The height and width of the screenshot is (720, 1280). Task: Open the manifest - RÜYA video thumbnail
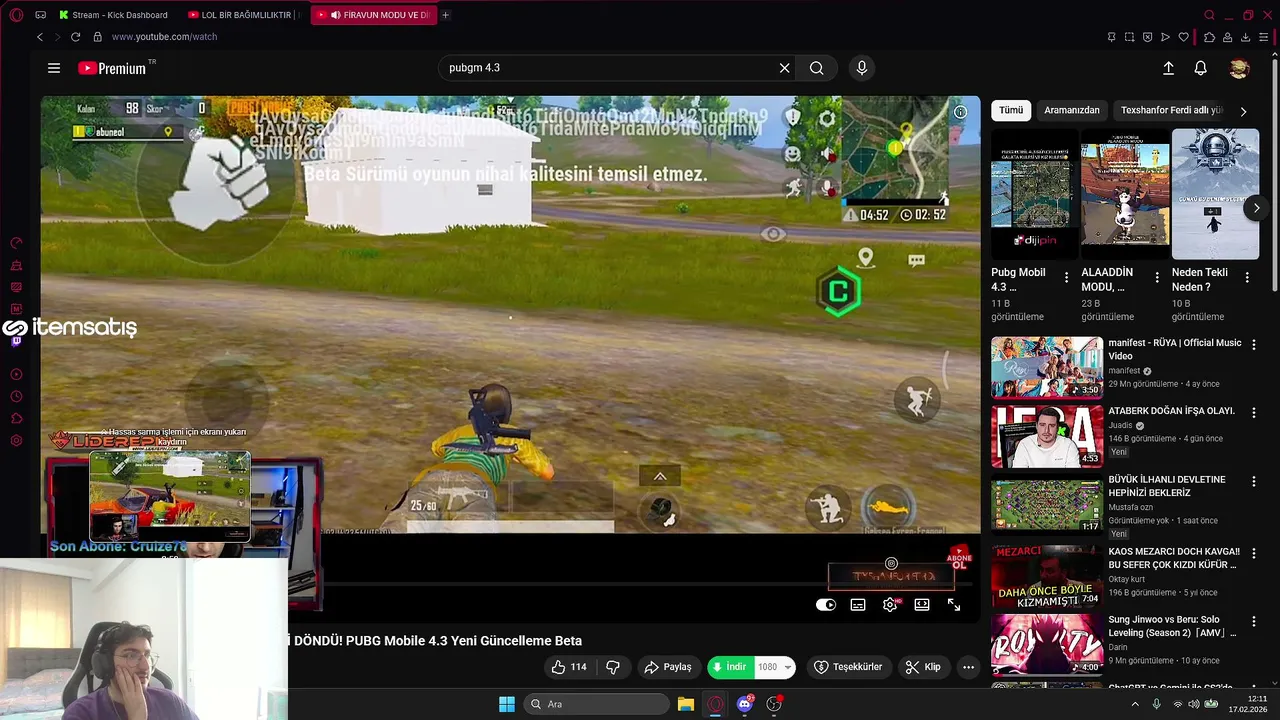tap(1047, 367)
